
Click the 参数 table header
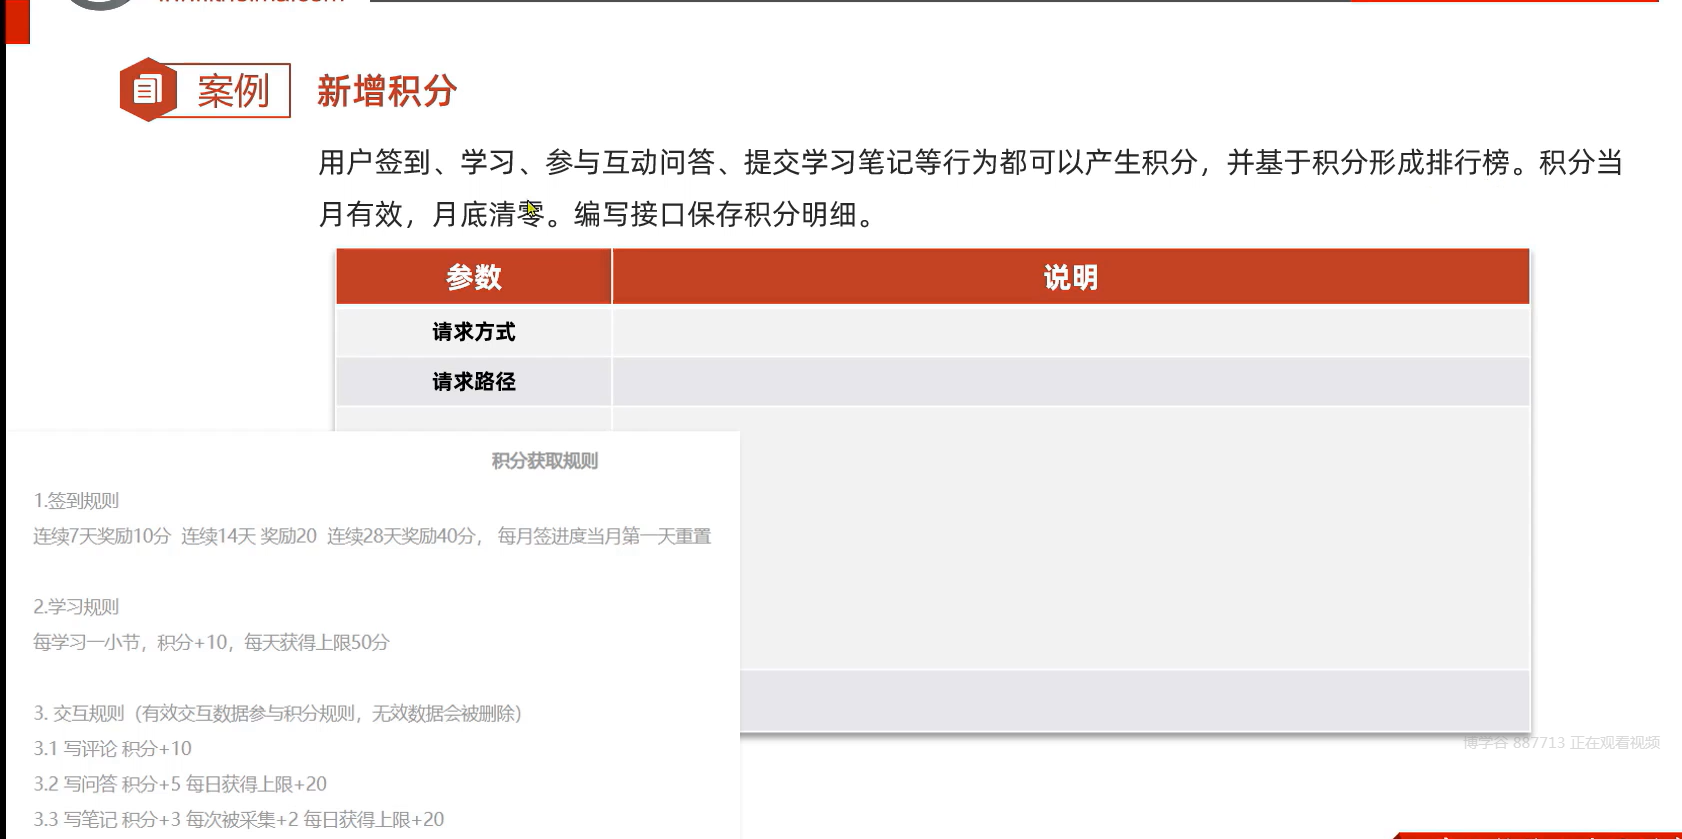[474, 277]
